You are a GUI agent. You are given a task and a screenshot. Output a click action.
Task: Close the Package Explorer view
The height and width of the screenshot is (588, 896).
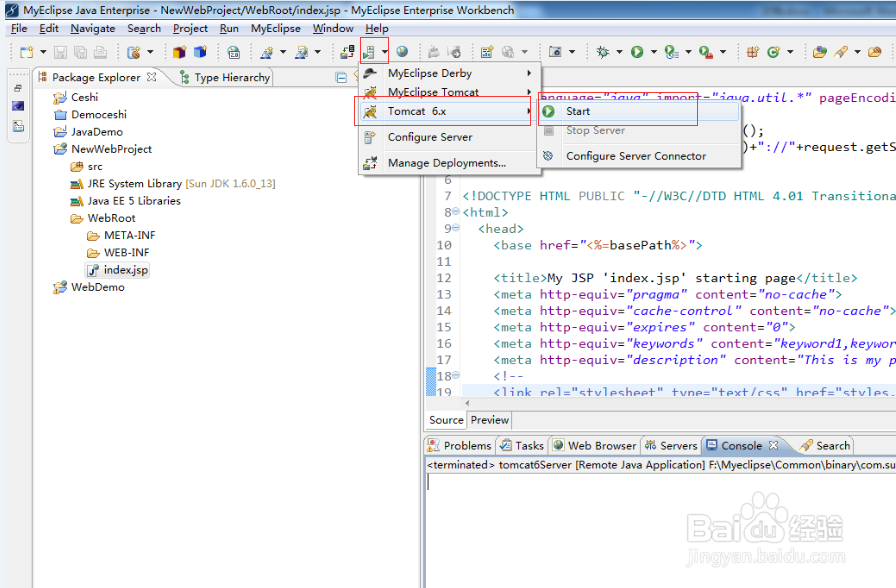pos(151,77)
